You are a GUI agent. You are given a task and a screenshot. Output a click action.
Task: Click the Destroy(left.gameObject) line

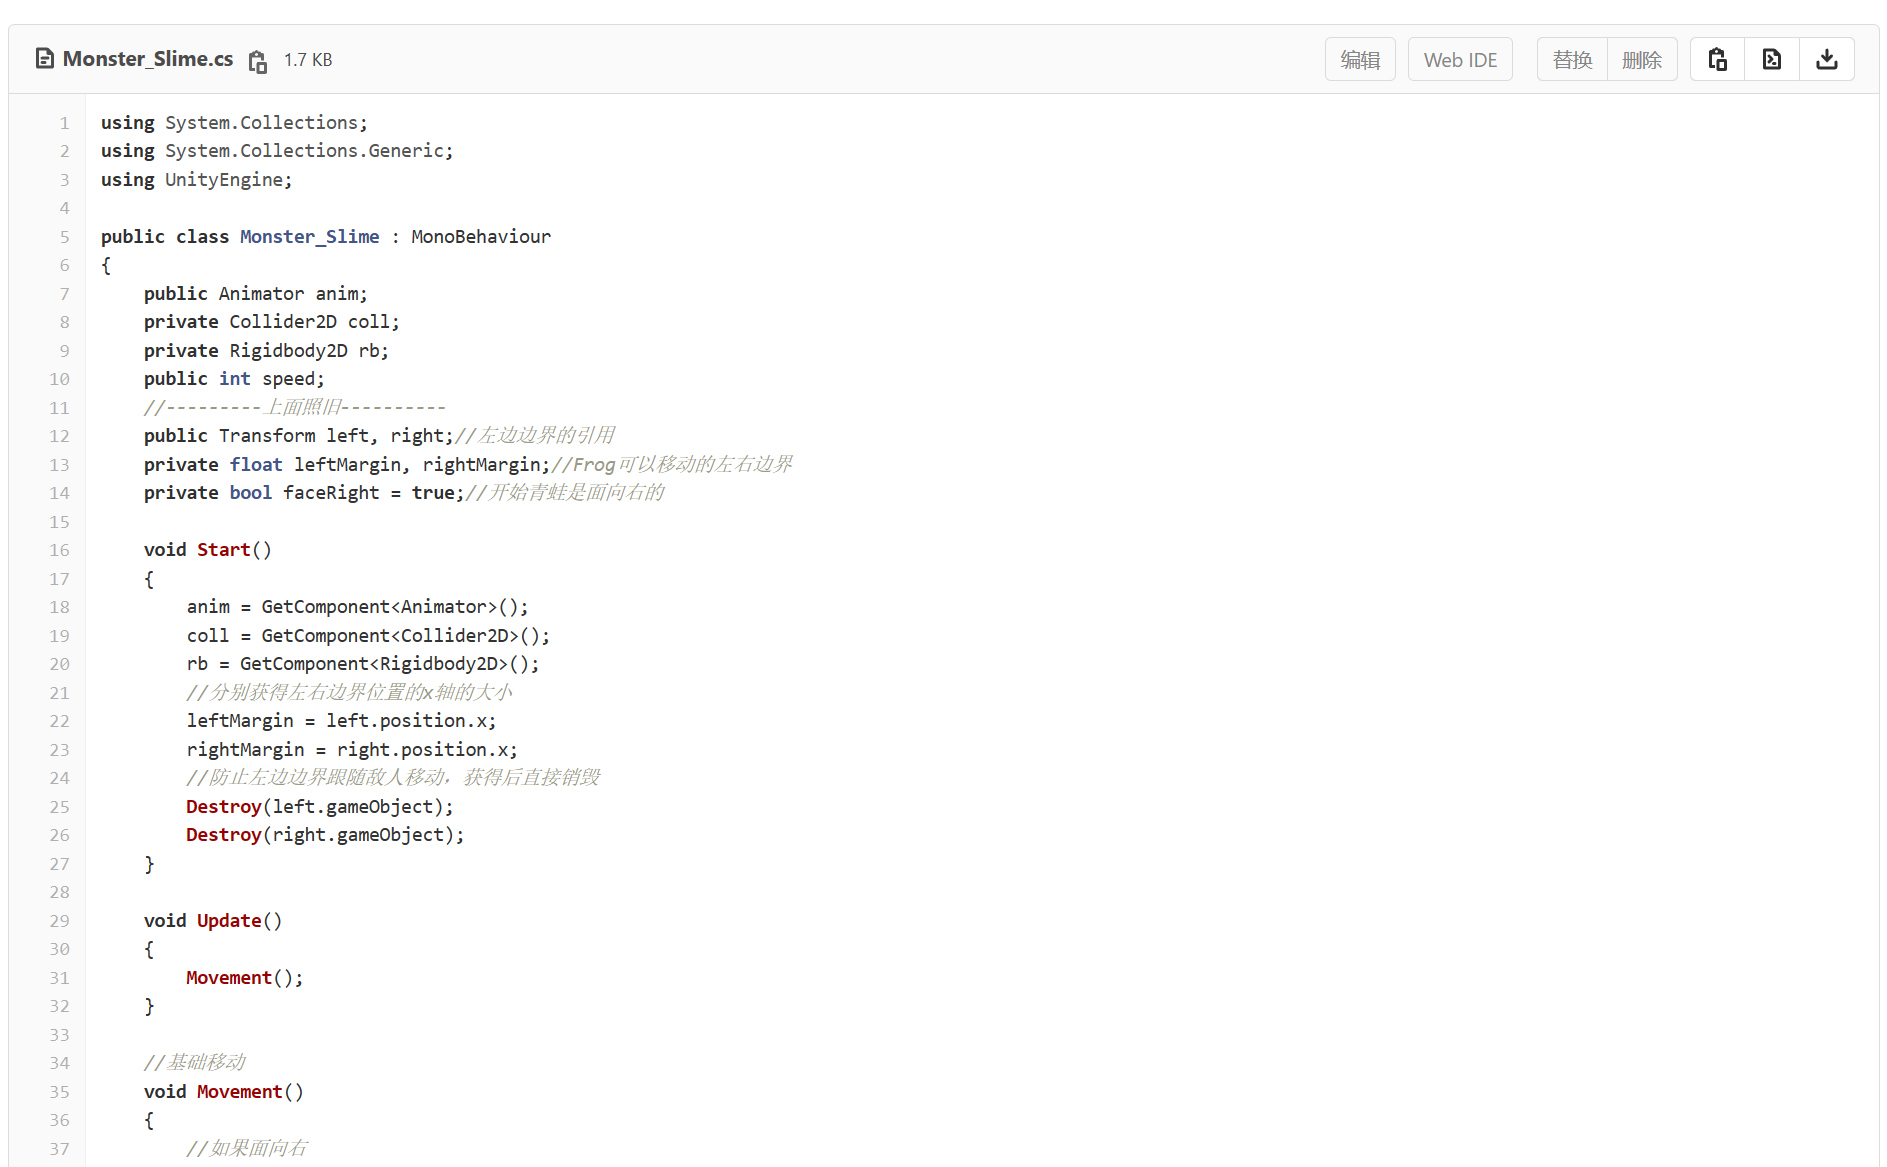(x=319, y=807)
